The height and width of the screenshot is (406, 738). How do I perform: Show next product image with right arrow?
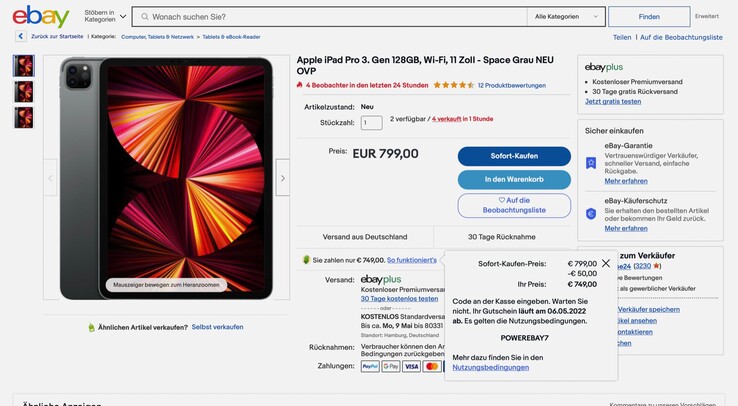pos(283,178)
